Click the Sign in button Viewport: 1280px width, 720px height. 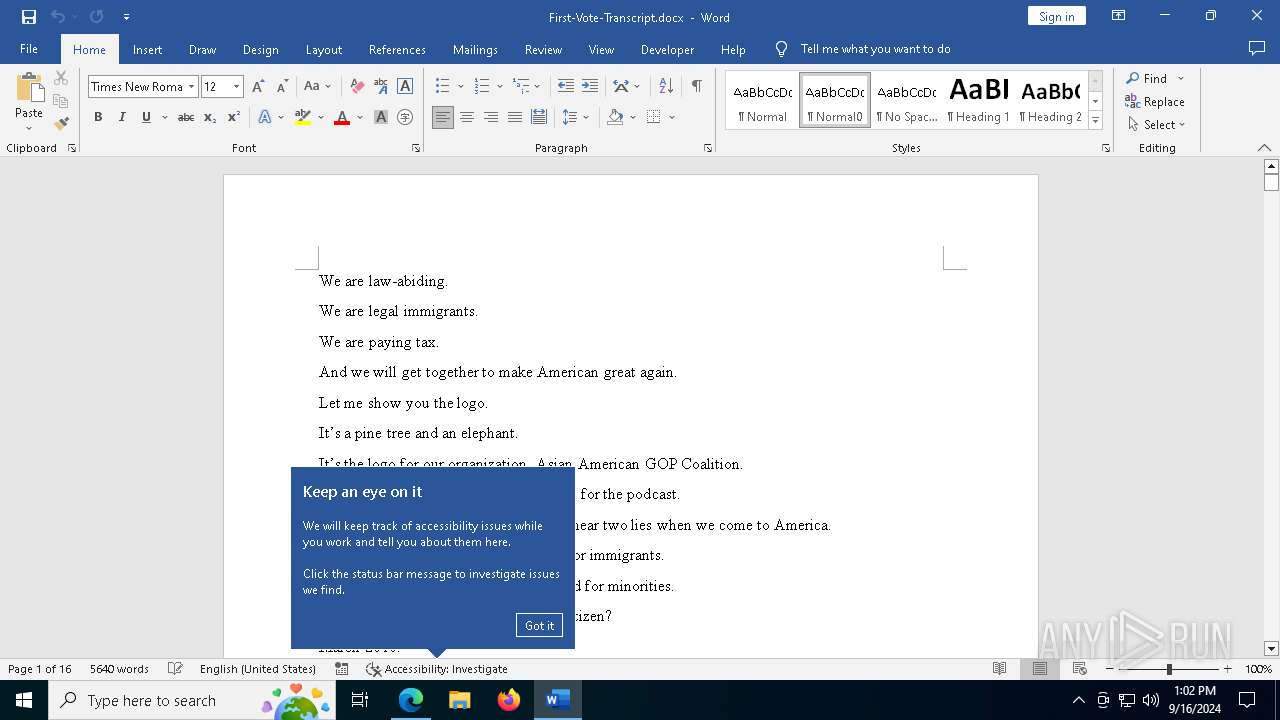pyautogui.click(x=1056, y=16)
